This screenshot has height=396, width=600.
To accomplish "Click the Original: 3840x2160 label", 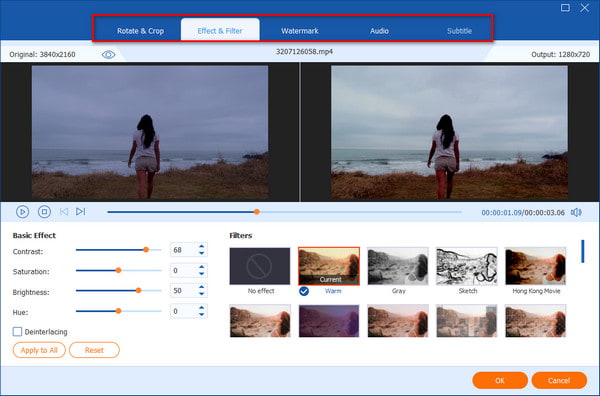I will (42, 55).
